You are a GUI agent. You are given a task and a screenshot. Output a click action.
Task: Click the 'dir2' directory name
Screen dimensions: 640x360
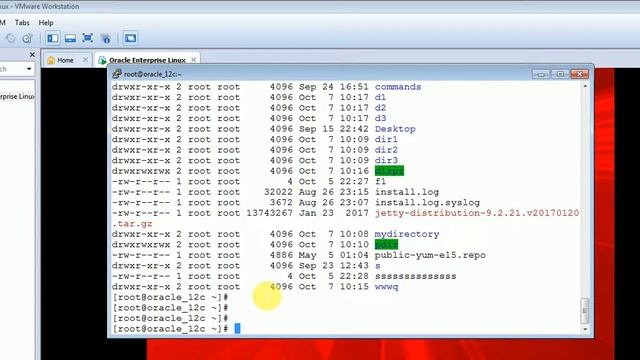(x=386, y=150)
